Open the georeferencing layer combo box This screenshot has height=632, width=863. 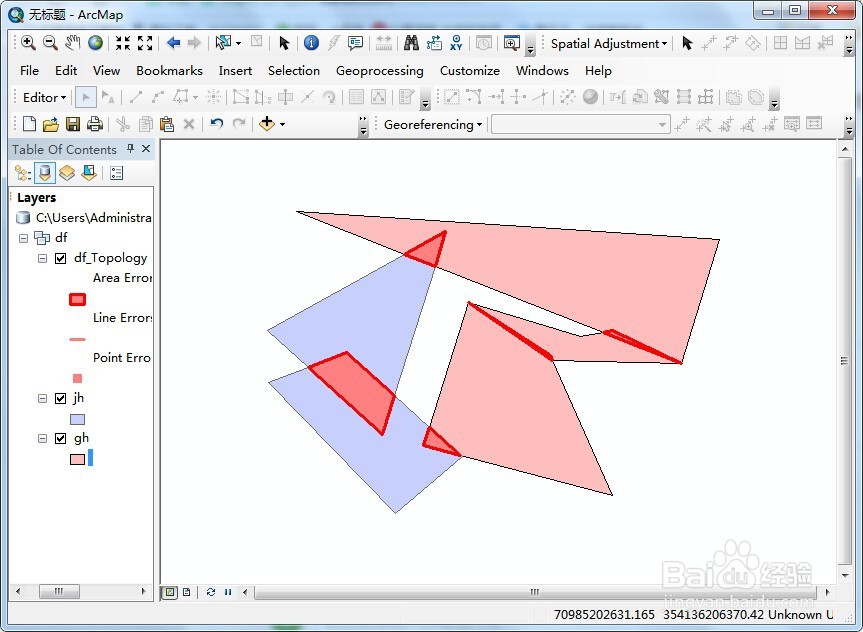tap(581, 124)
